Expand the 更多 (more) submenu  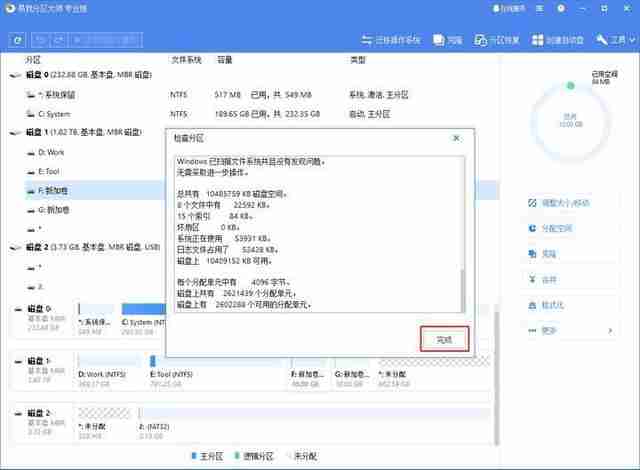coord(548,330)
